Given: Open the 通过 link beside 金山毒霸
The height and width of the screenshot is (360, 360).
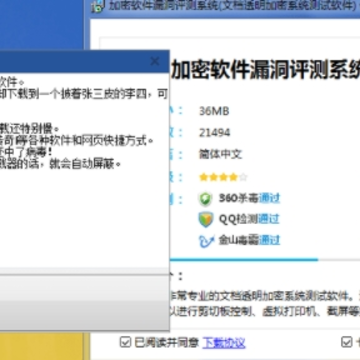Looking at the screenshot, I should (x=269, y=240).
